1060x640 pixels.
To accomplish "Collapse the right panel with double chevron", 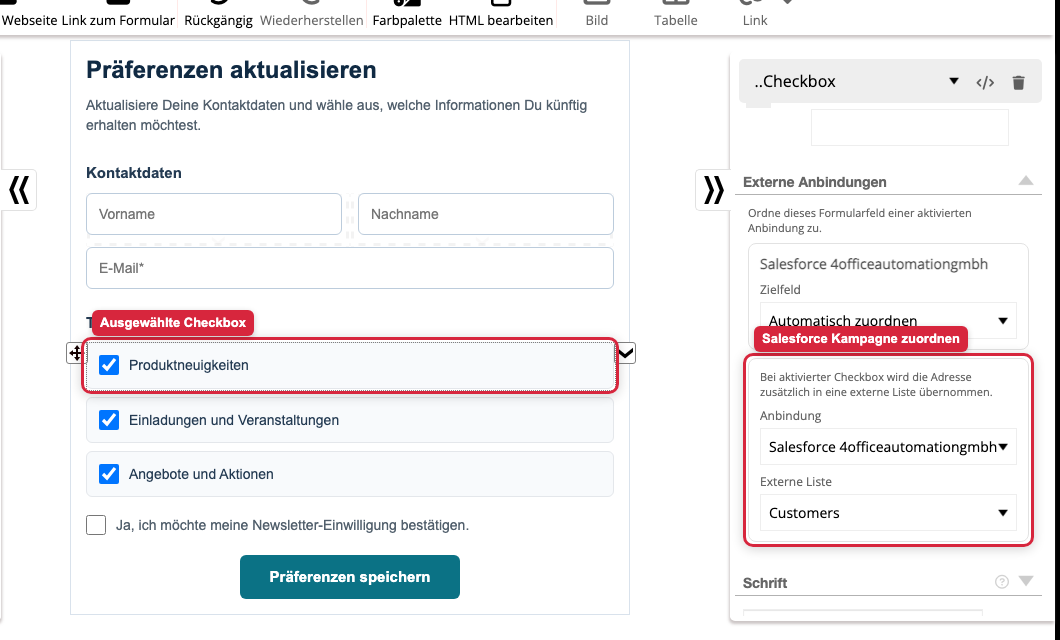I will tap(714, 189).
